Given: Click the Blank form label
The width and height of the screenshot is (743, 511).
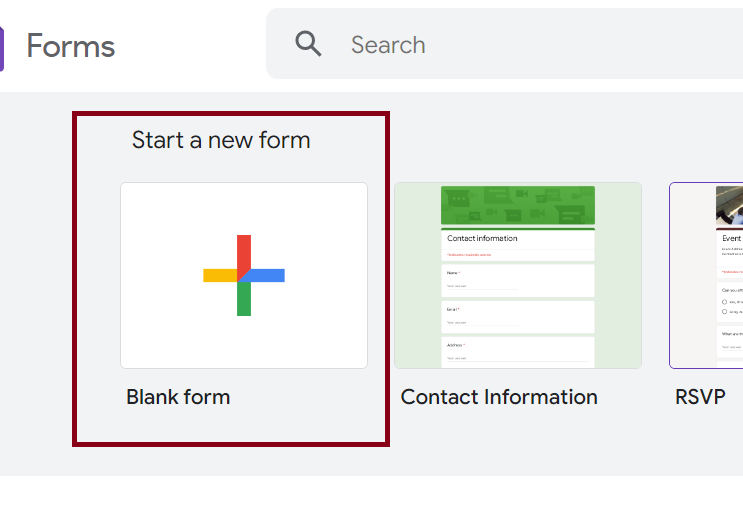Looking at the screenshot, I should coord(178,397).
